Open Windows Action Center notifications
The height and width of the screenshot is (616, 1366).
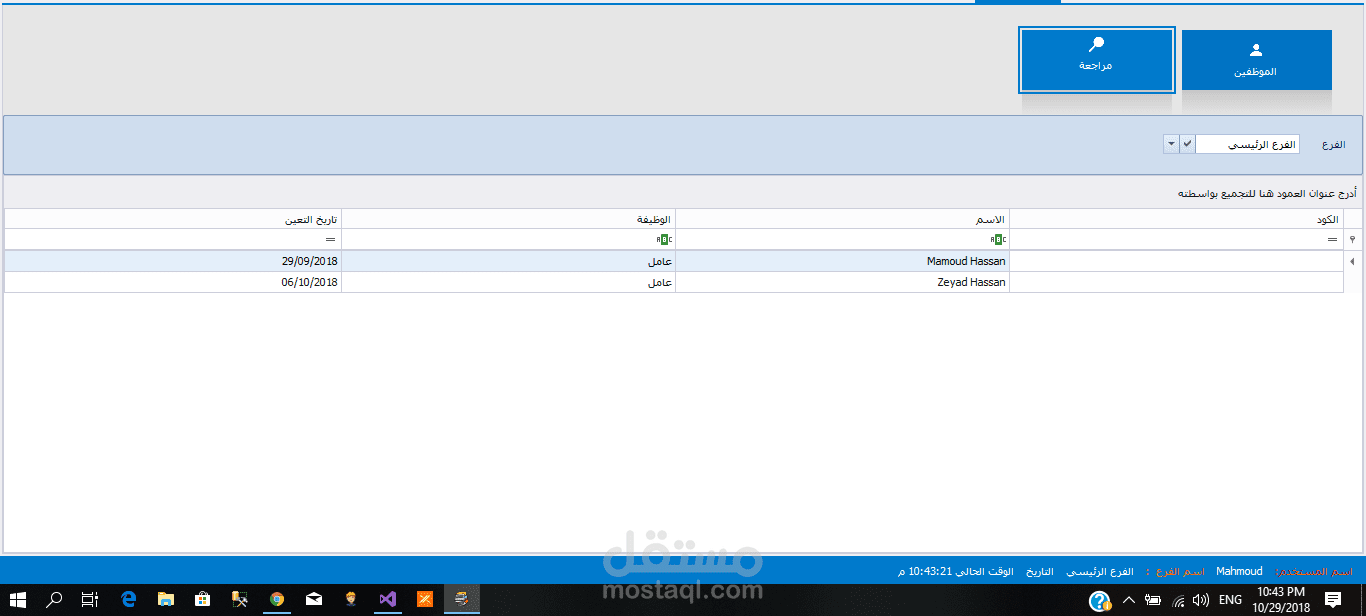point(1333,600)
